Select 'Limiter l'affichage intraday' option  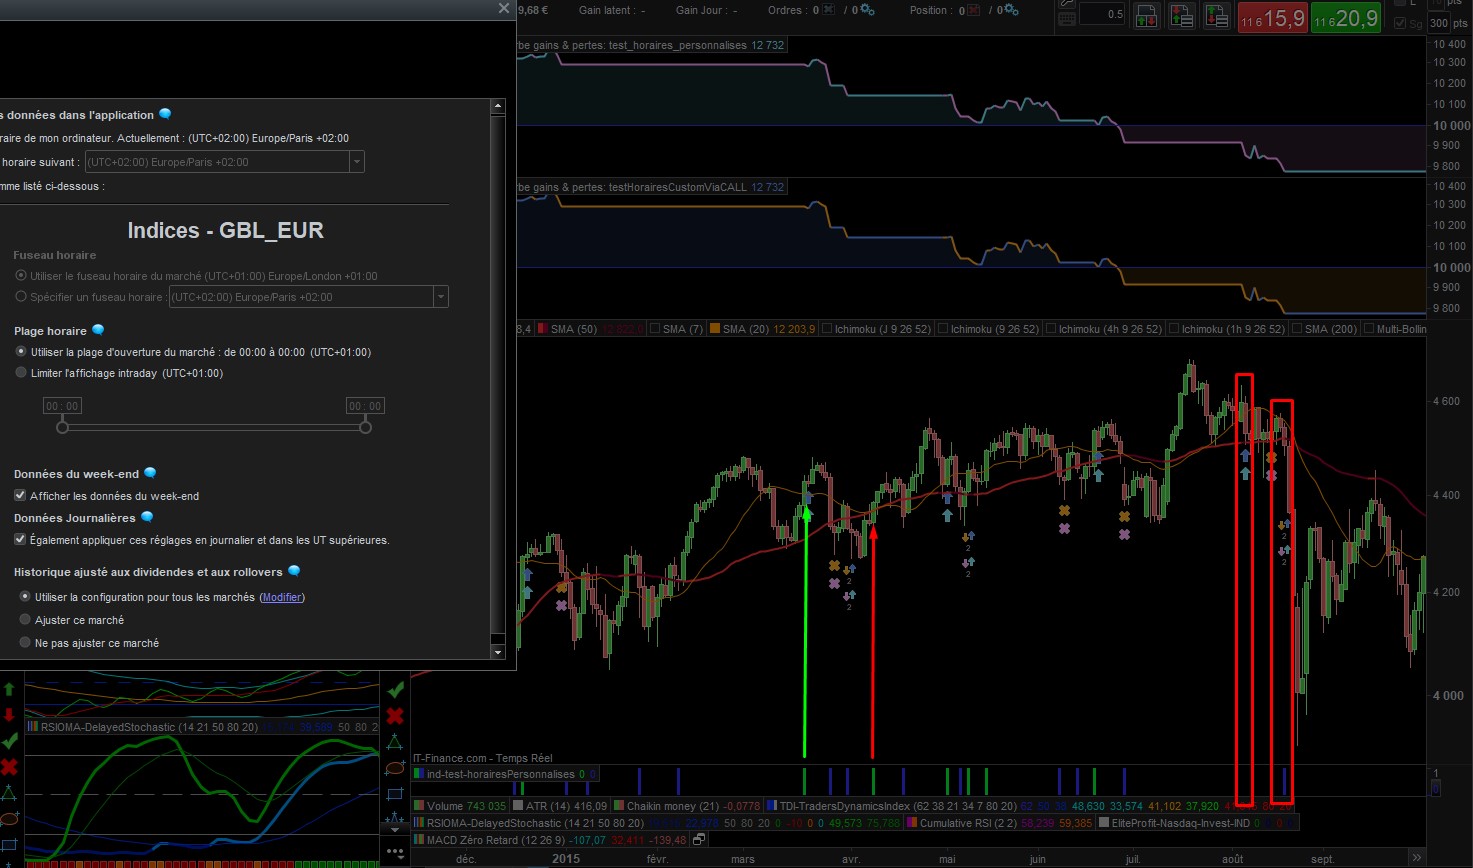coord(21,373)
